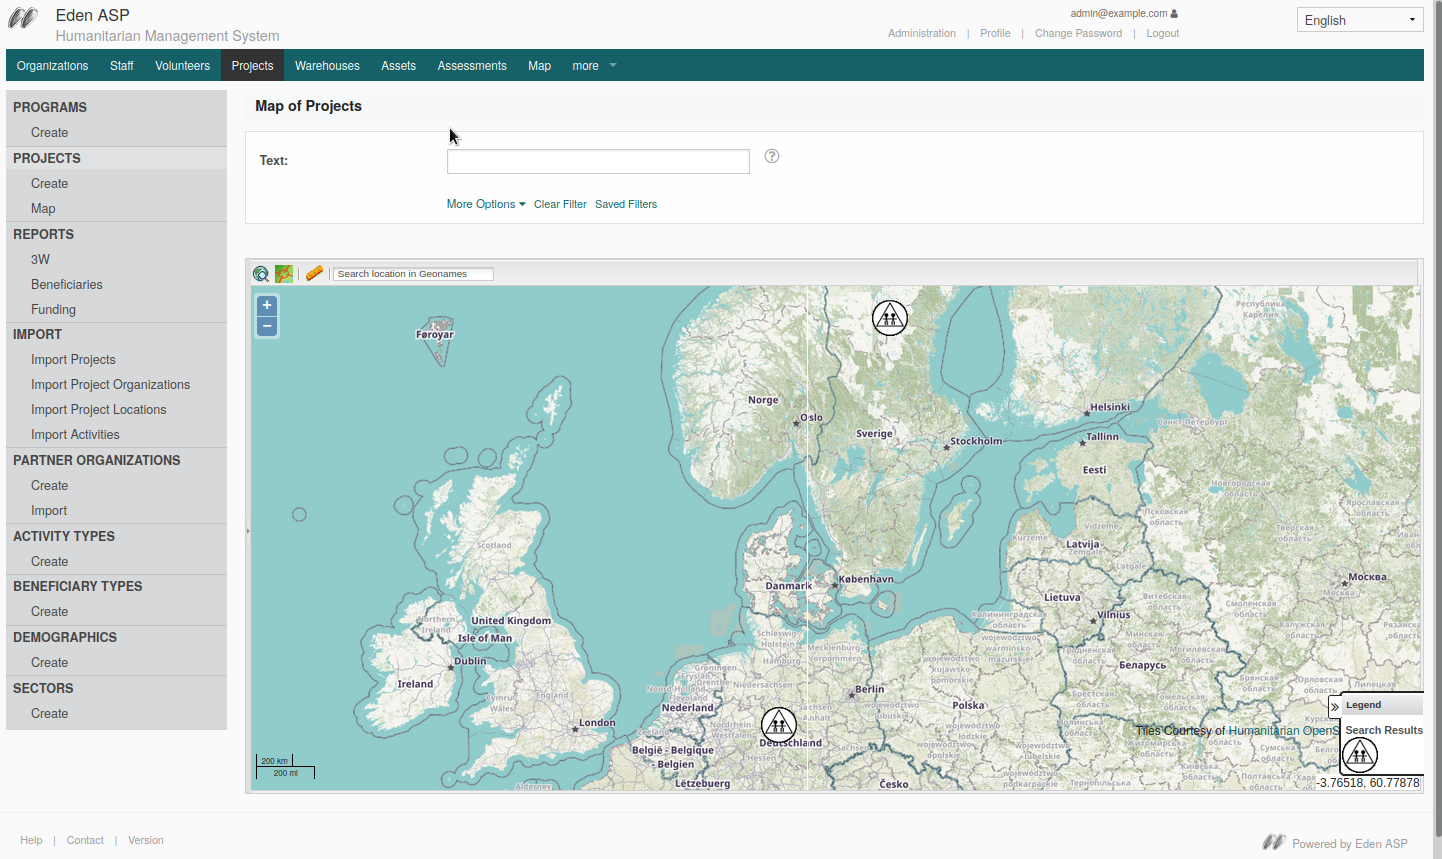Click Import under Partner Organizations

(49, 511)
